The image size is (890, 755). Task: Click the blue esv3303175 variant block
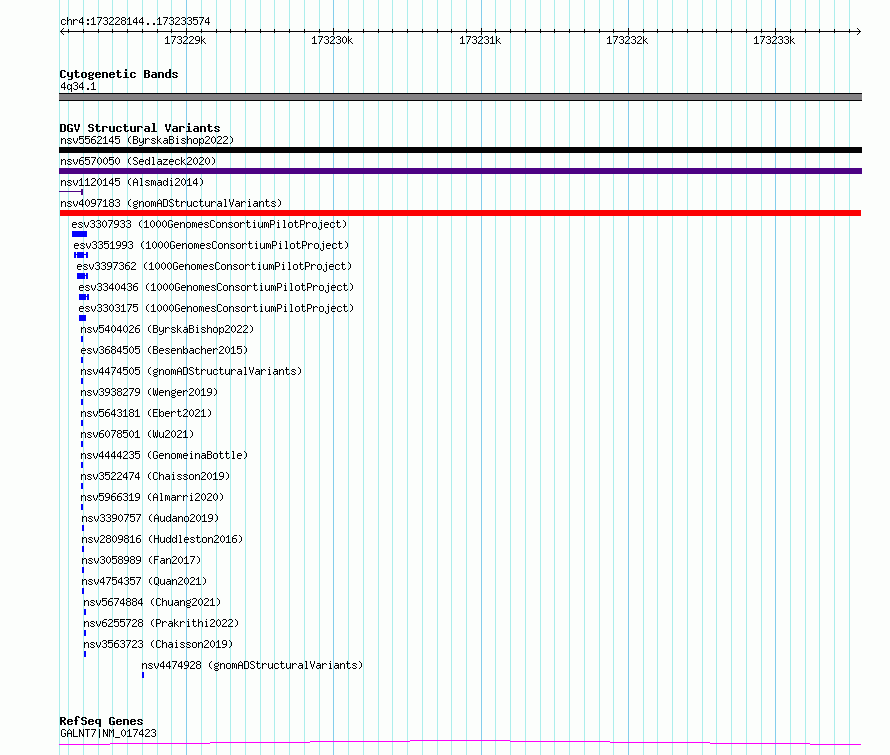tap(82, 318)
